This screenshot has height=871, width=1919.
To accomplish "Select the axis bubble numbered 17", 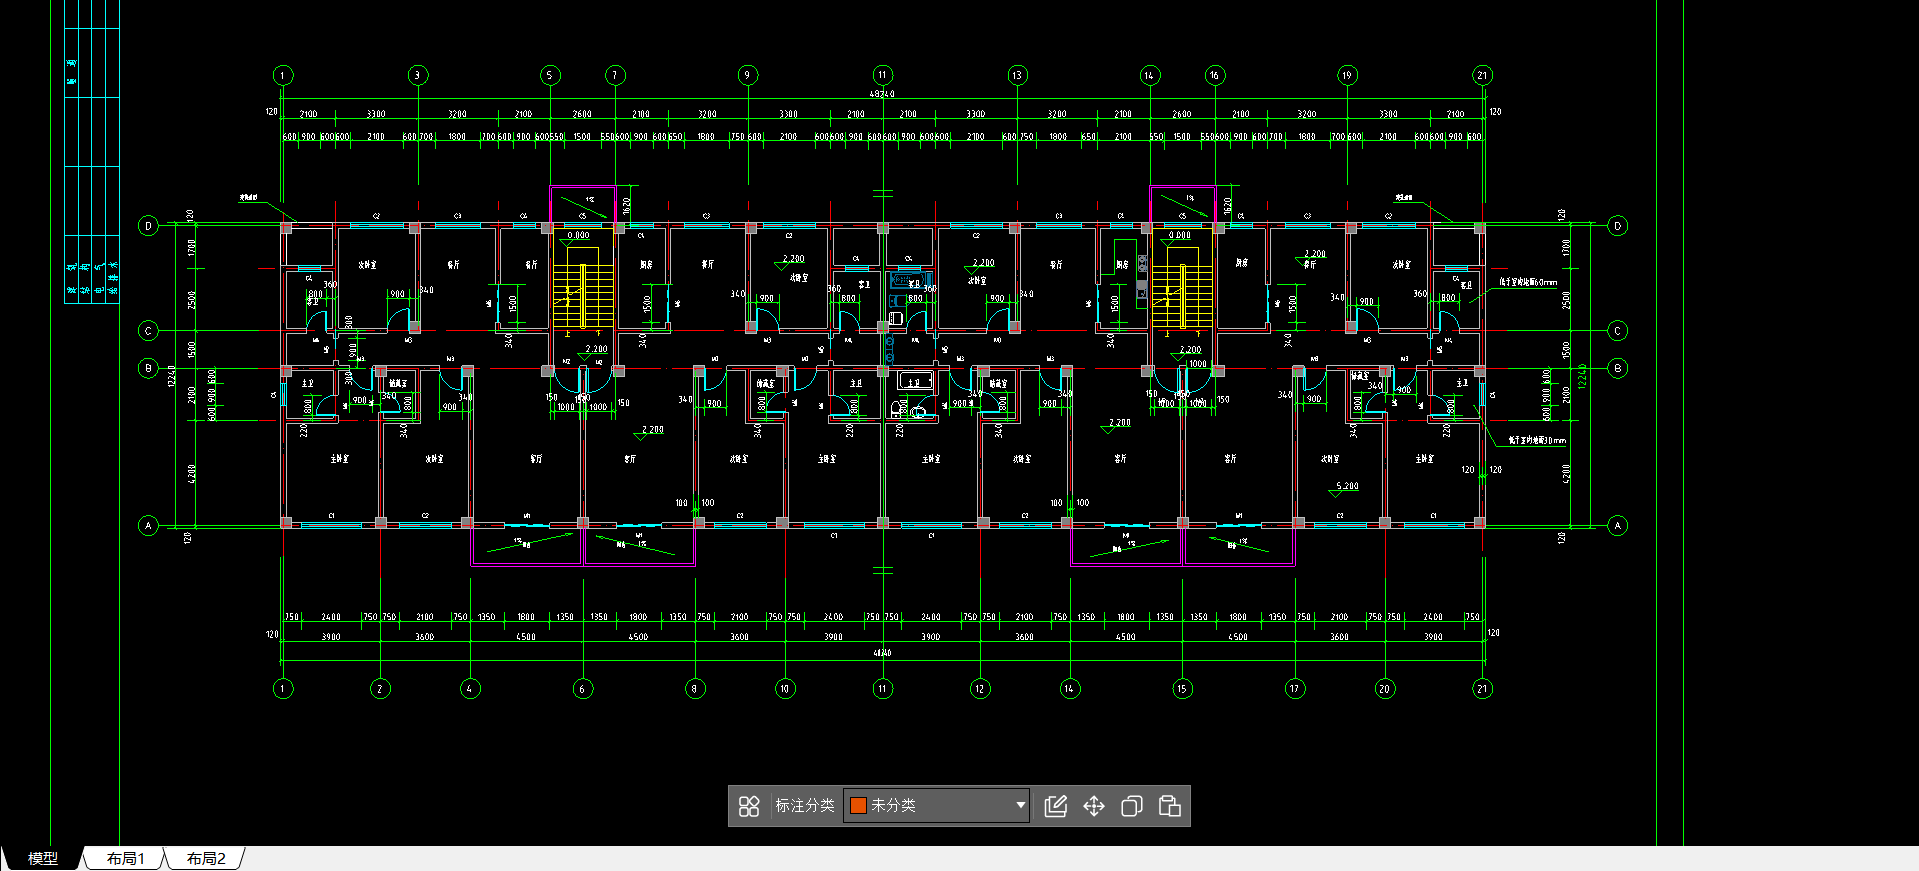I will click(x=1295, y=688).
